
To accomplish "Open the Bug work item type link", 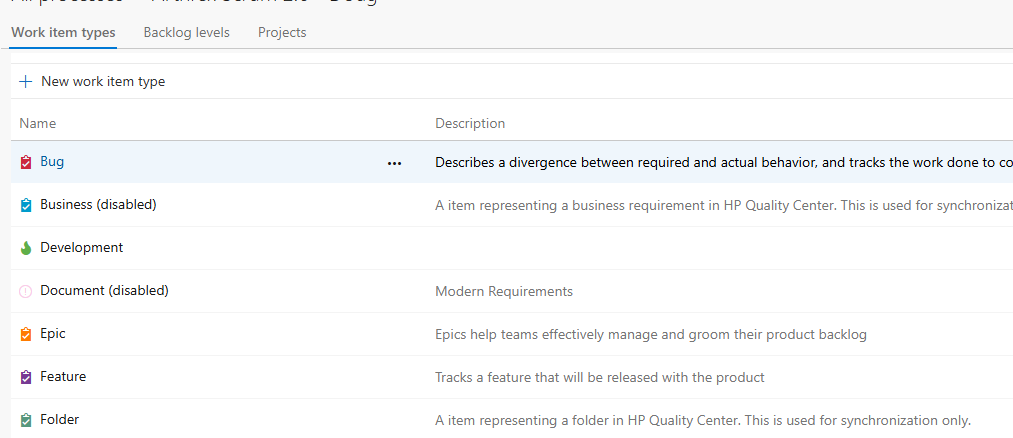I will (52, 161).
